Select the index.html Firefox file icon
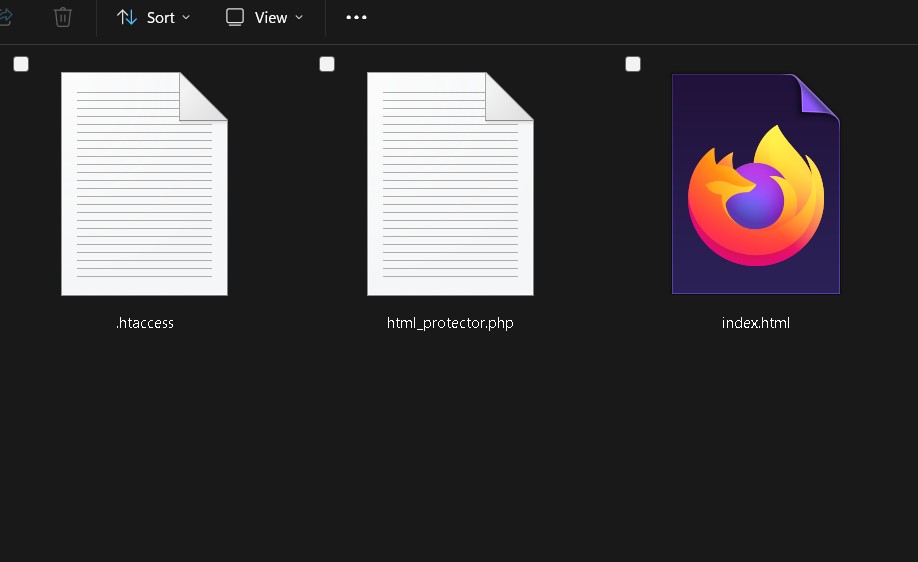918x562 pixels. (x=756, y=184)
